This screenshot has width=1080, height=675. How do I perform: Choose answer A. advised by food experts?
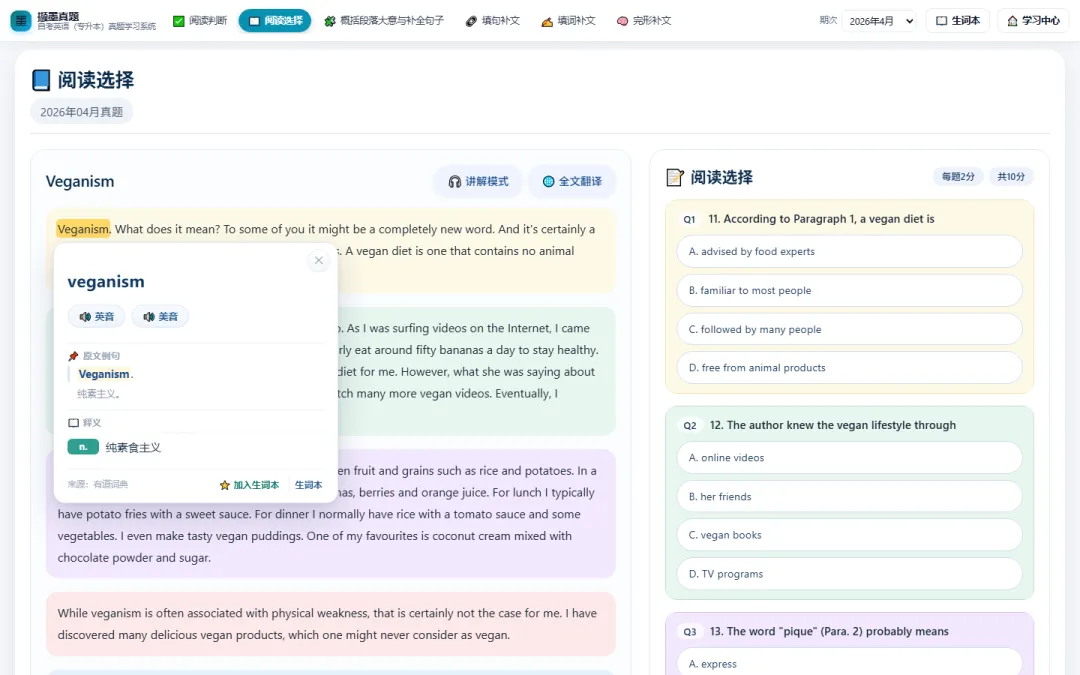tap(849, 251)
